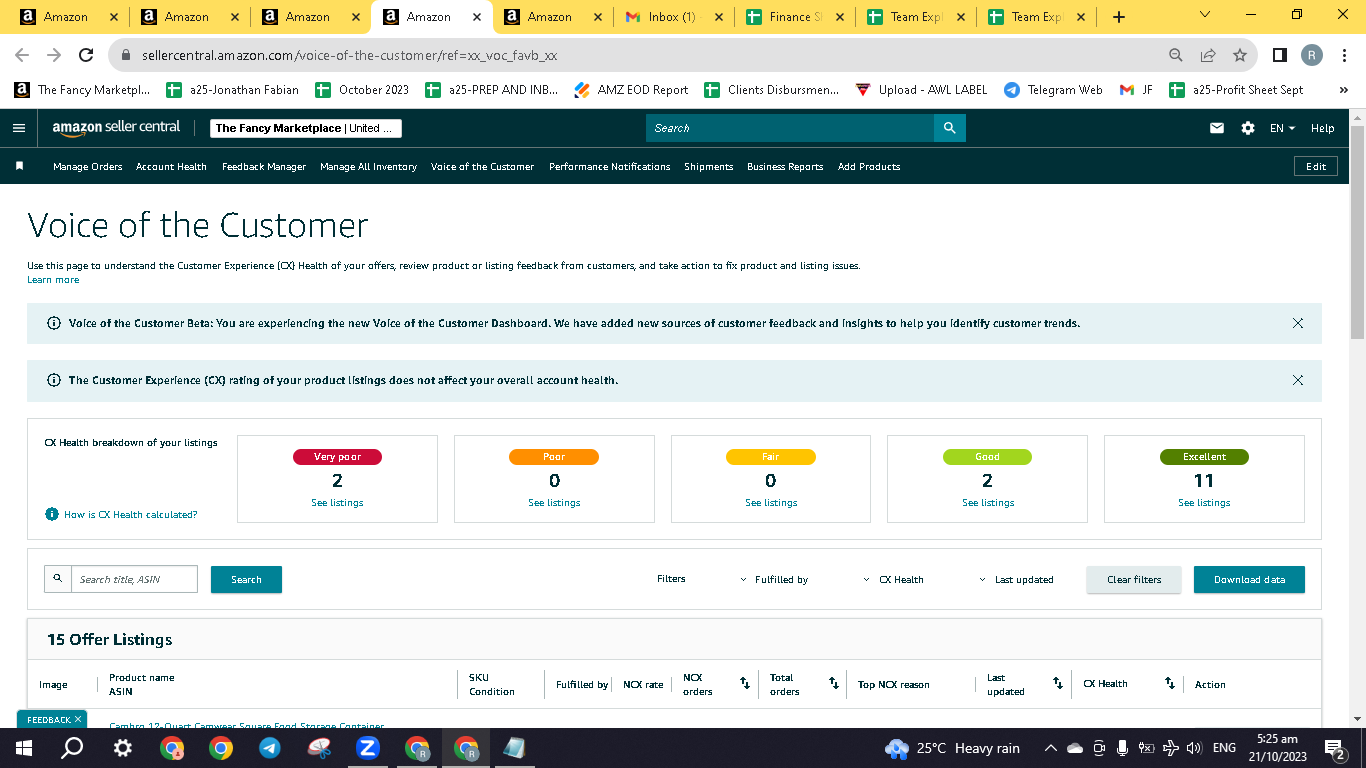Click Clear filters
Screen dimensions: 1366x768
[1134, 580]
